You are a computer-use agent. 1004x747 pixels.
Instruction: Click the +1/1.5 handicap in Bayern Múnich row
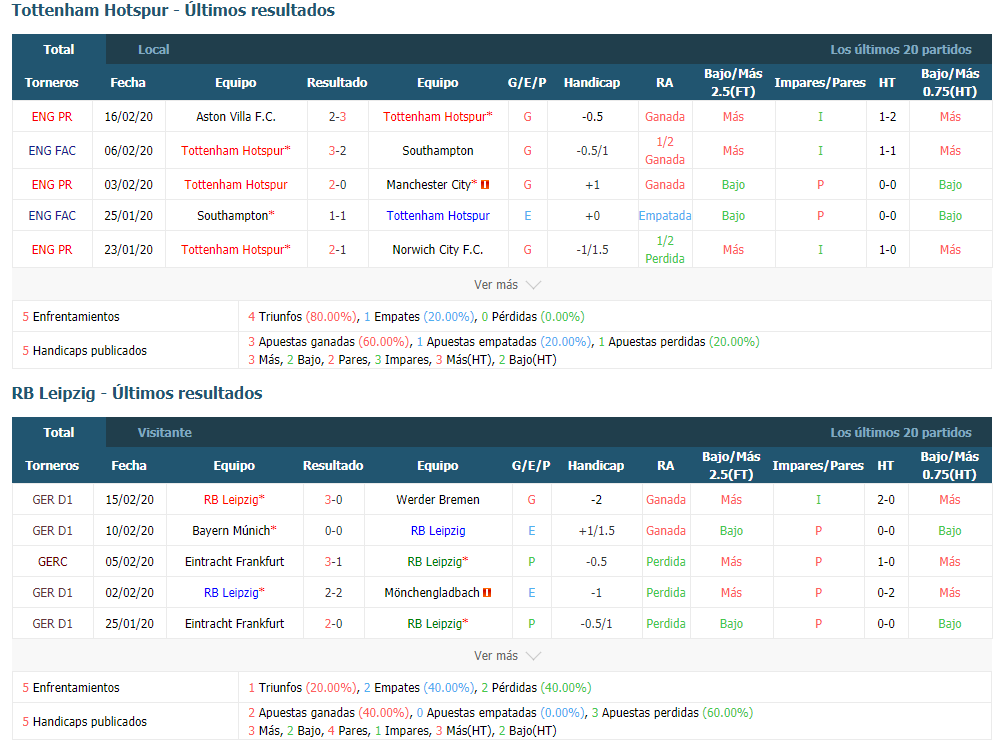596,531
